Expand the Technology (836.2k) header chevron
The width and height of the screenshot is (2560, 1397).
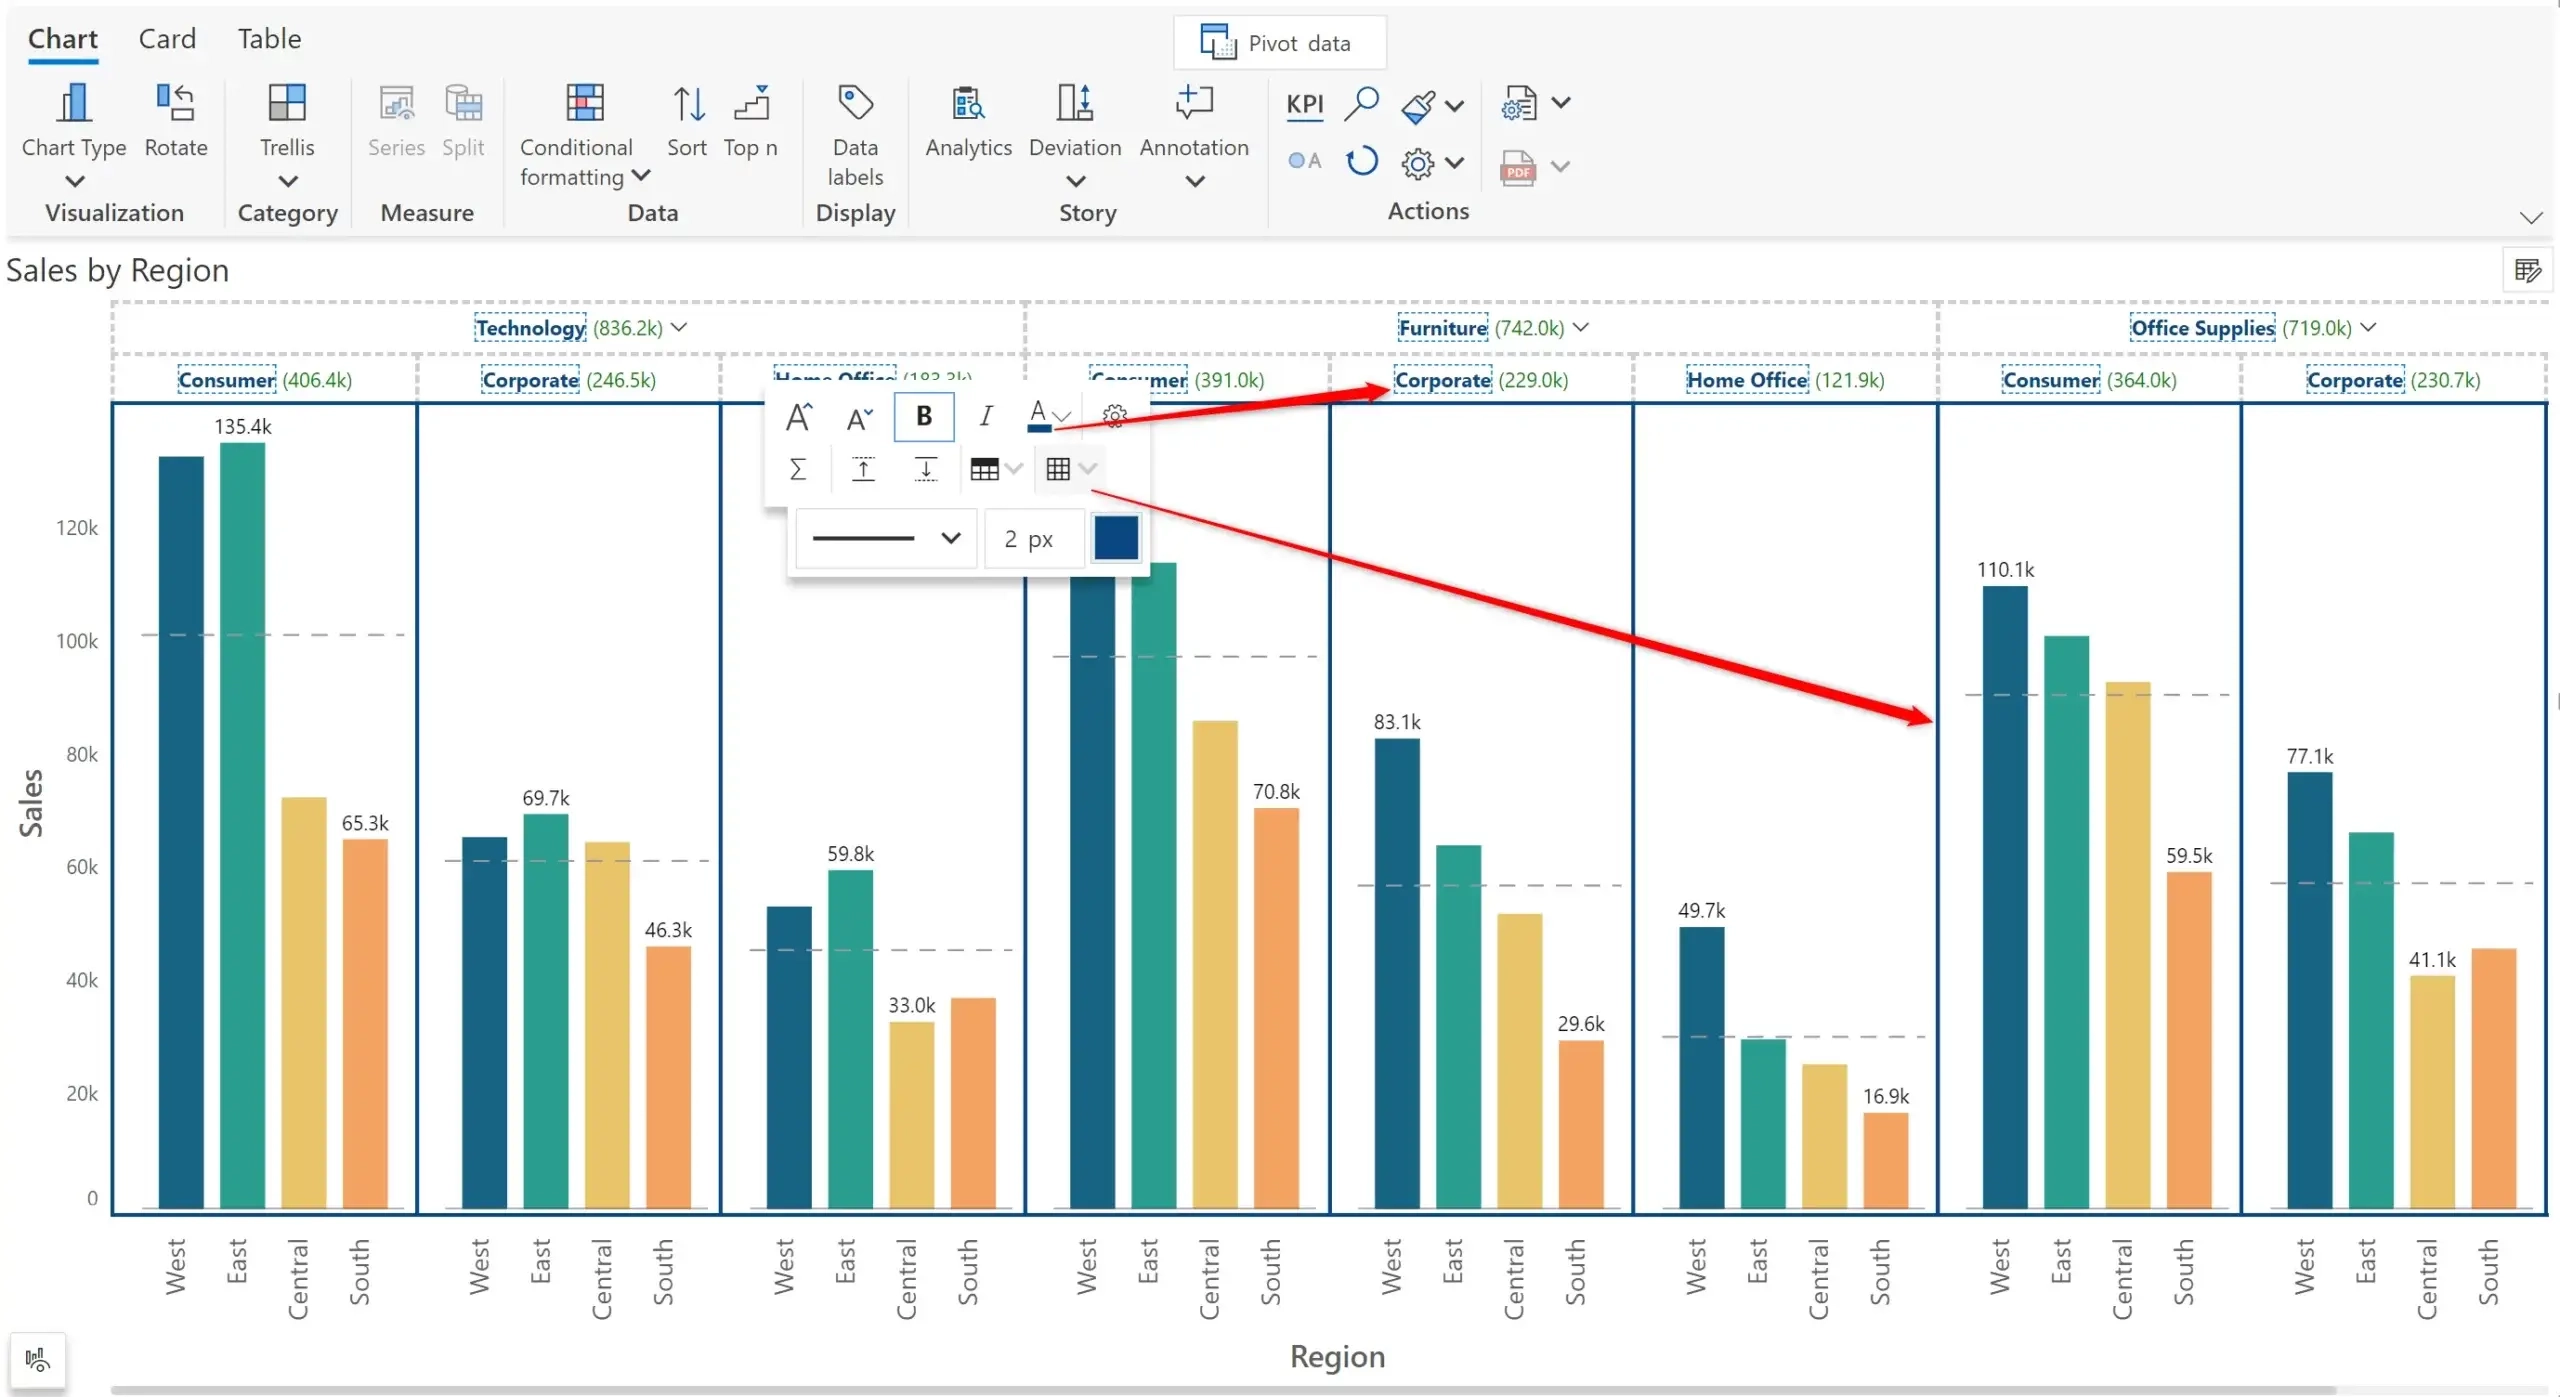[679, 327]
